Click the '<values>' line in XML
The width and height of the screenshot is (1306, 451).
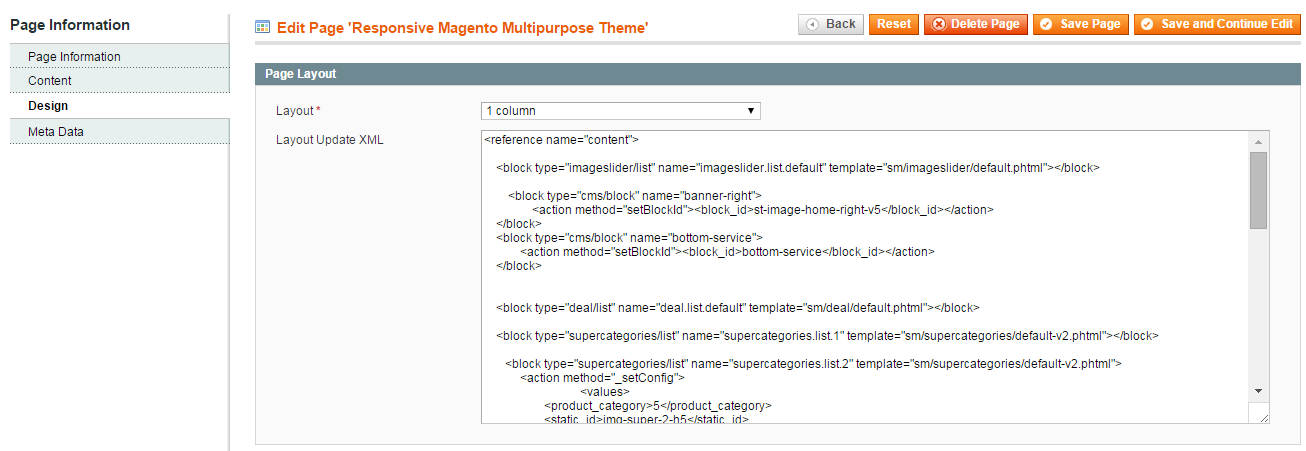pos(605,392)
